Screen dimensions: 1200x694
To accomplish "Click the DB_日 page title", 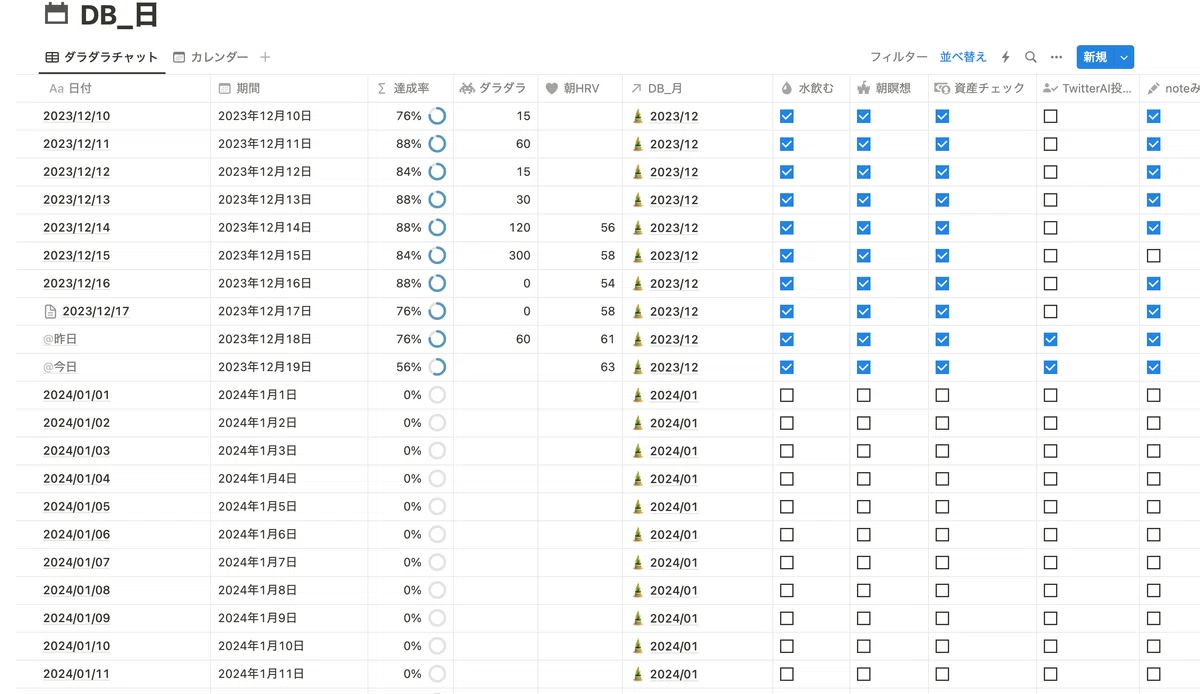I will pyautogui.click(x=119, y=15).
